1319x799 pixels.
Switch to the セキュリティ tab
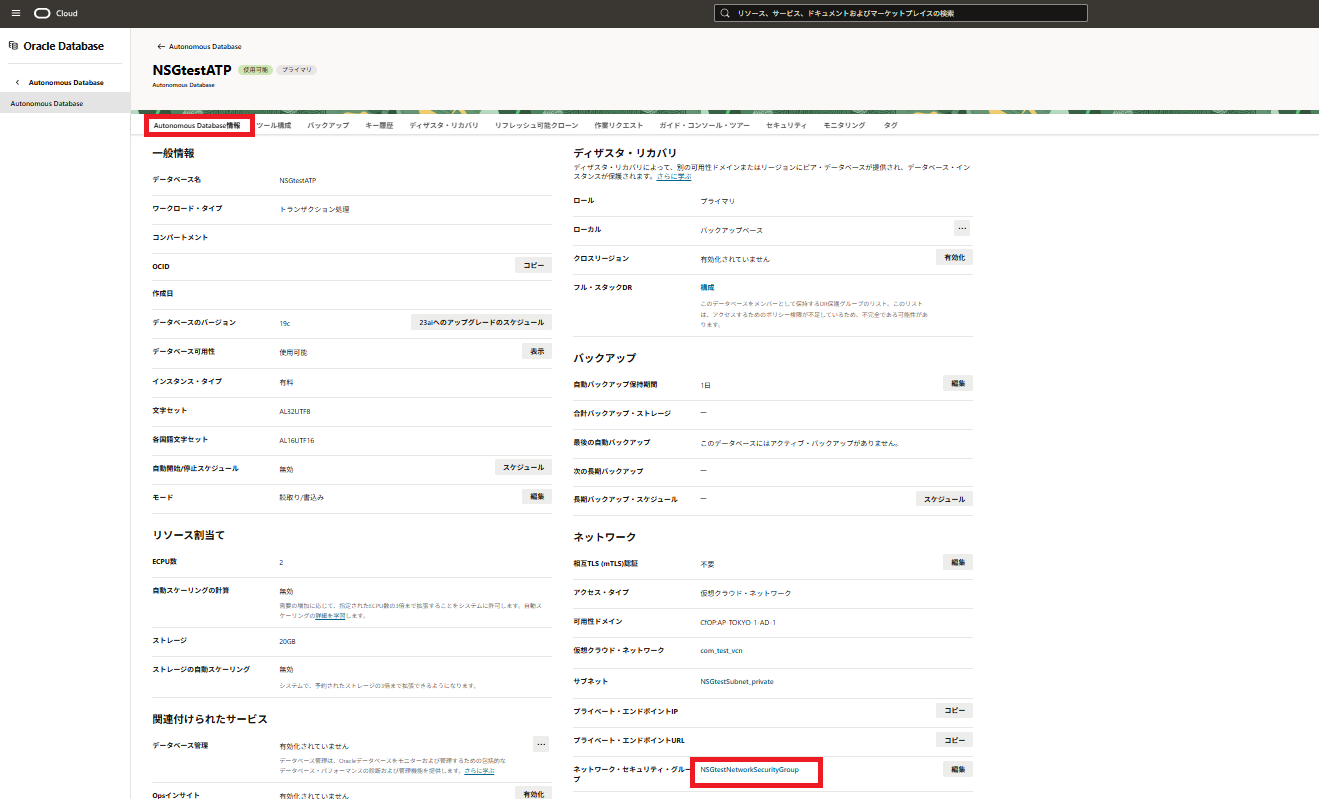tap(786, 126)
